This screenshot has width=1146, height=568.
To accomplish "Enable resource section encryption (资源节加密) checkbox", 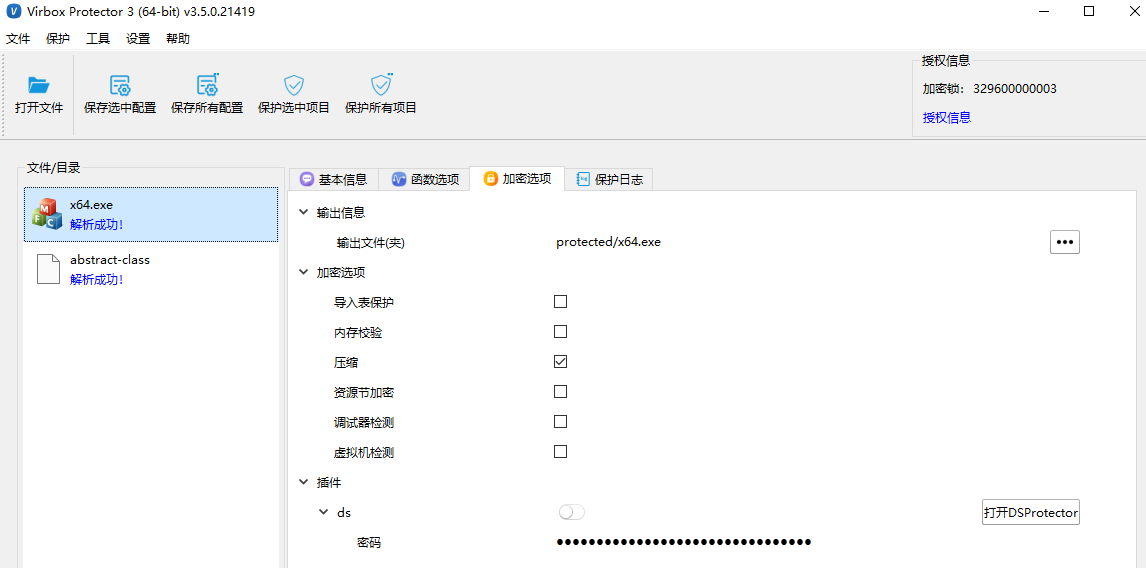I will pos(561,391).
